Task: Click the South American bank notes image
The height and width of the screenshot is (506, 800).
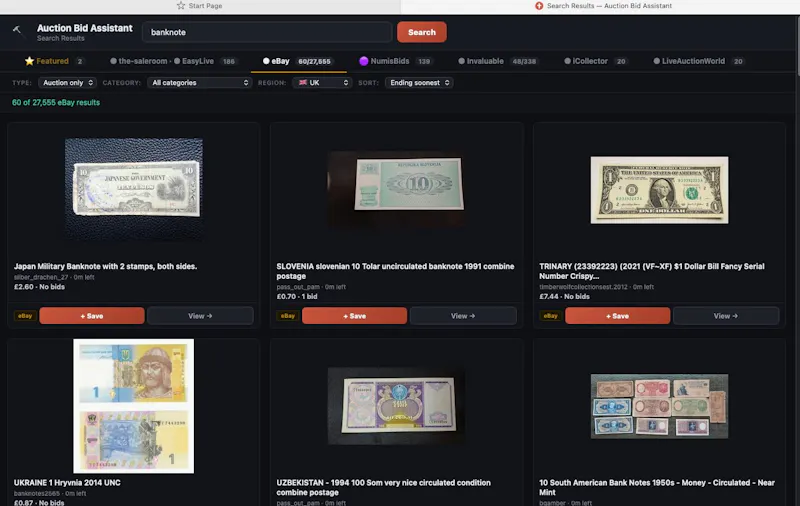Action: tap(659, 406)
